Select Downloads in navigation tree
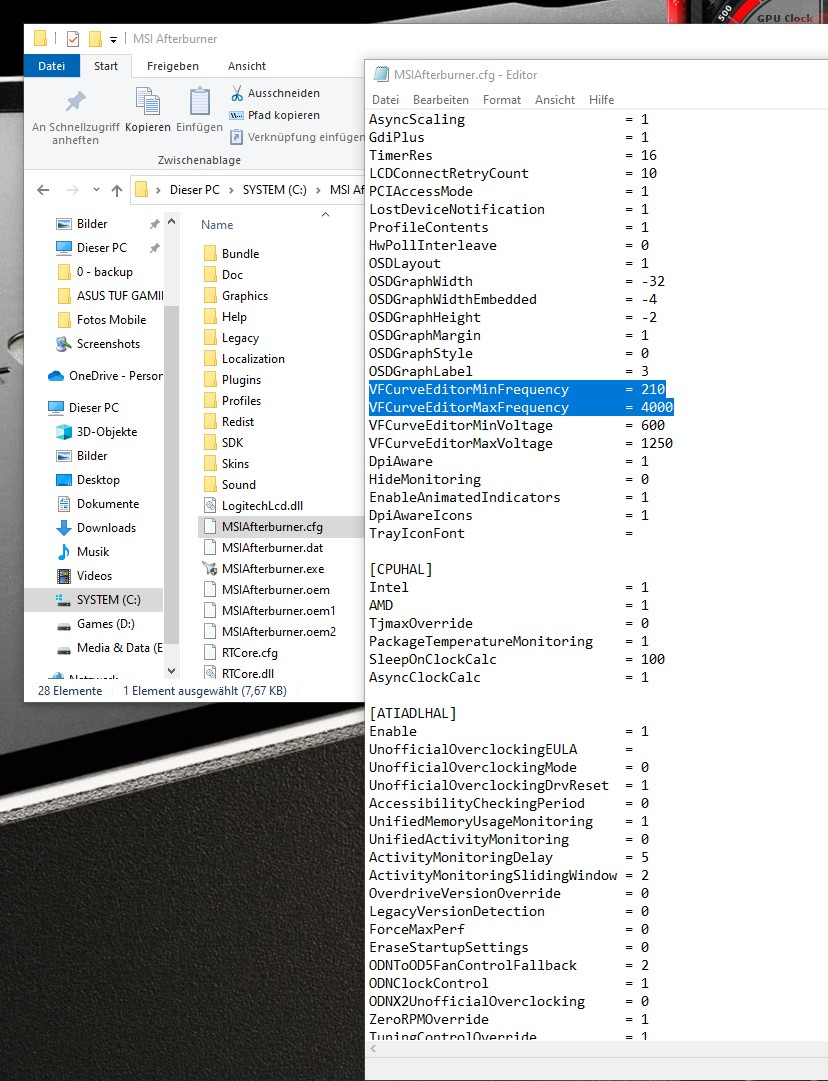The image size is (828, 1081). pyautogui.click(x=106, y=528)
